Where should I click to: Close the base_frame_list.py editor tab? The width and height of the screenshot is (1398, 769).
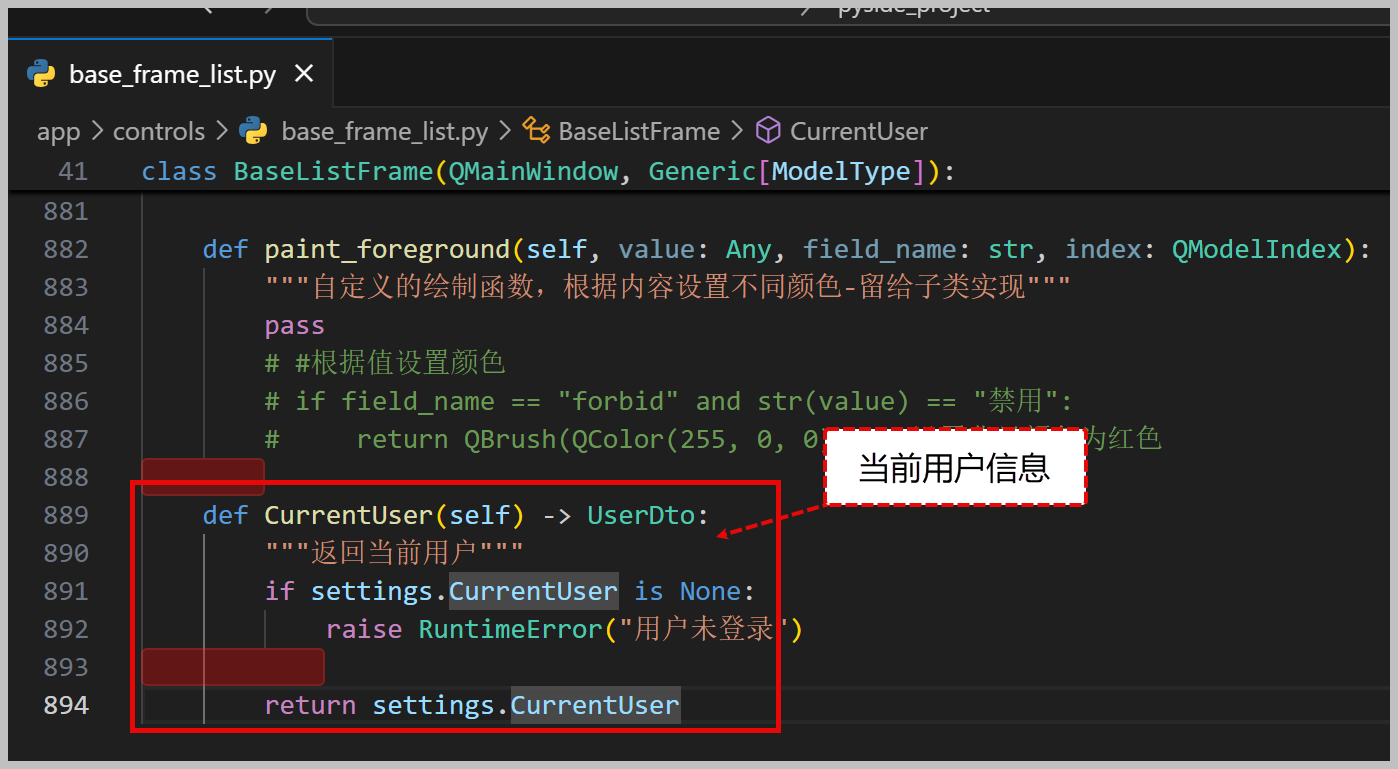pyautogui.click(x=304, y=73)
